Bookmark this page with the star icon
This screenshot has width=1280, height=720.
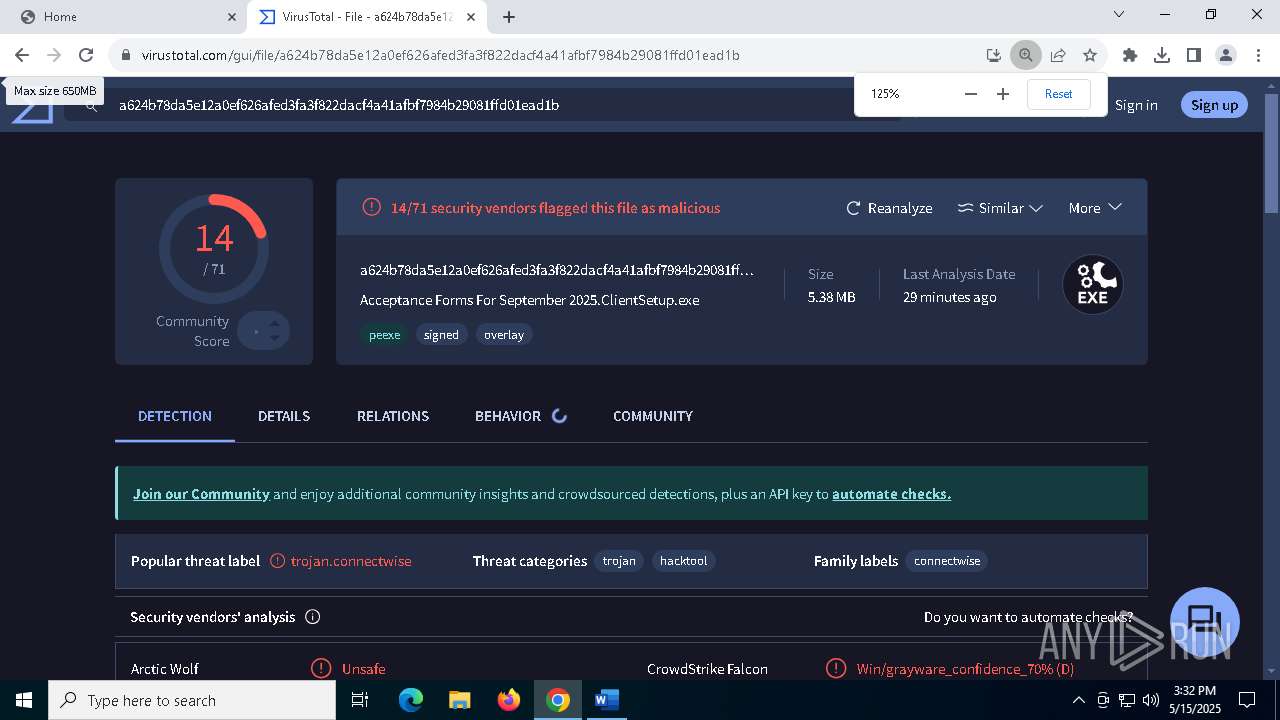point(1090,55)
